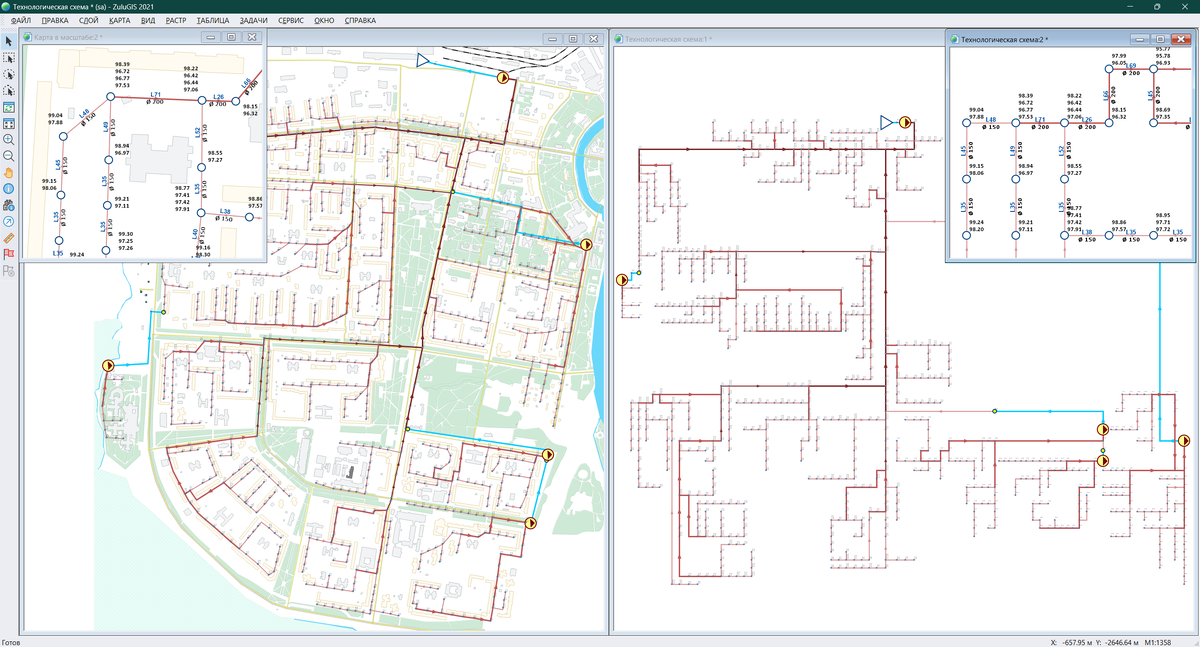
Task: Maximize the Карта в масштабе:2 window
Action: pos(231,37)
